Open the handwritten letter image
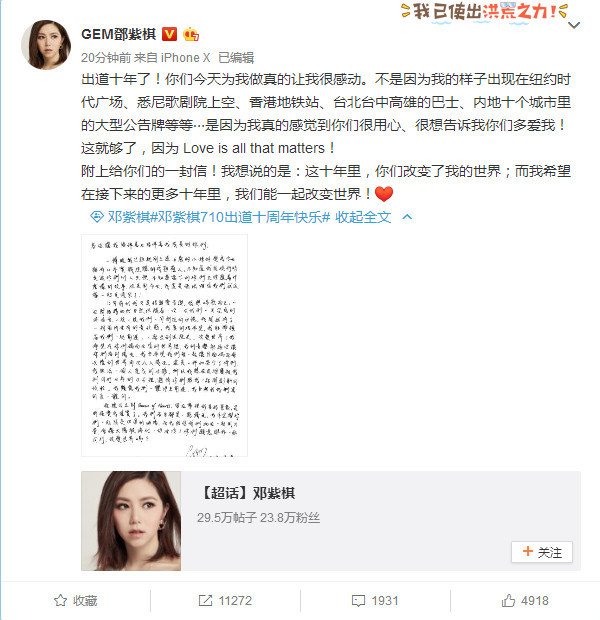Viewport: 600px width, 620px height. [165, 346]
